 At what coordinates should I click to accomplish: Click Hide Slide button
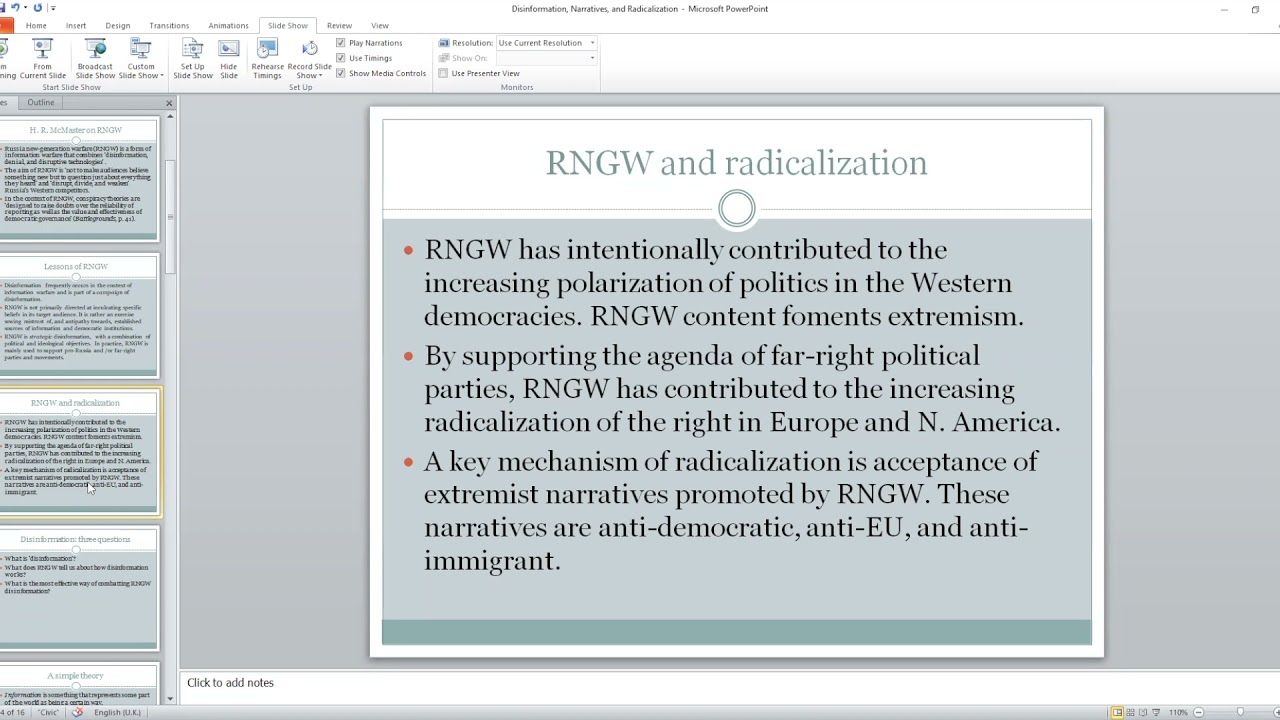click(229, 59)
